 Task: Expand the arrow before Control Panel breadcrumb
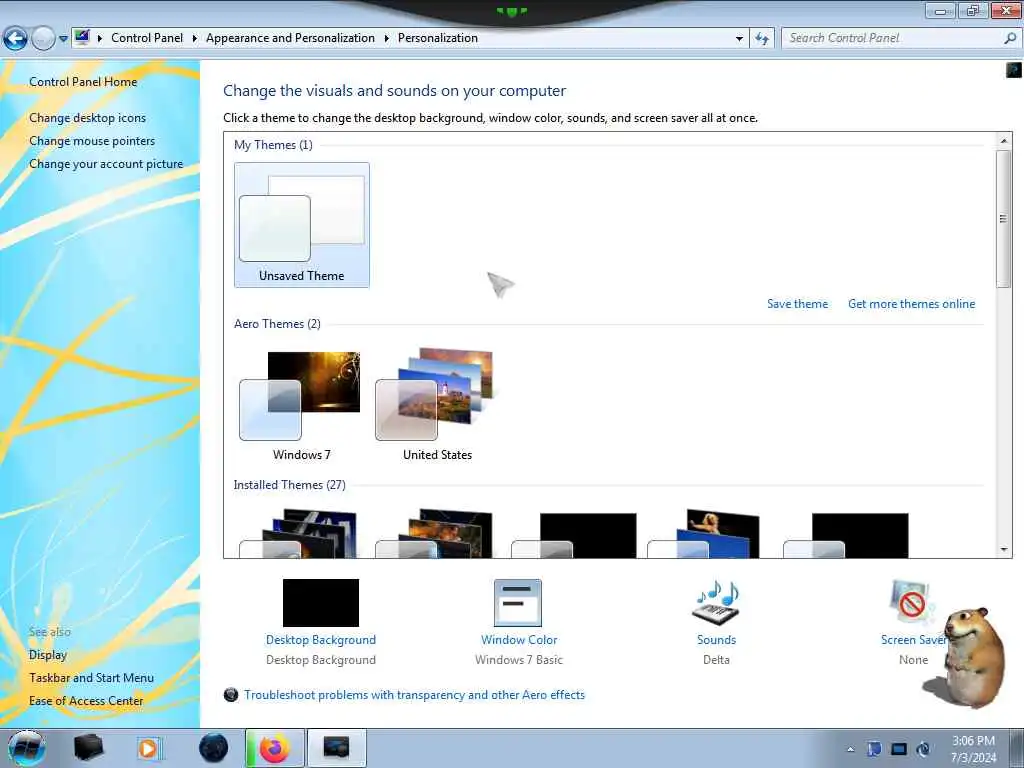pyautogui.click(x=100, y=38)
